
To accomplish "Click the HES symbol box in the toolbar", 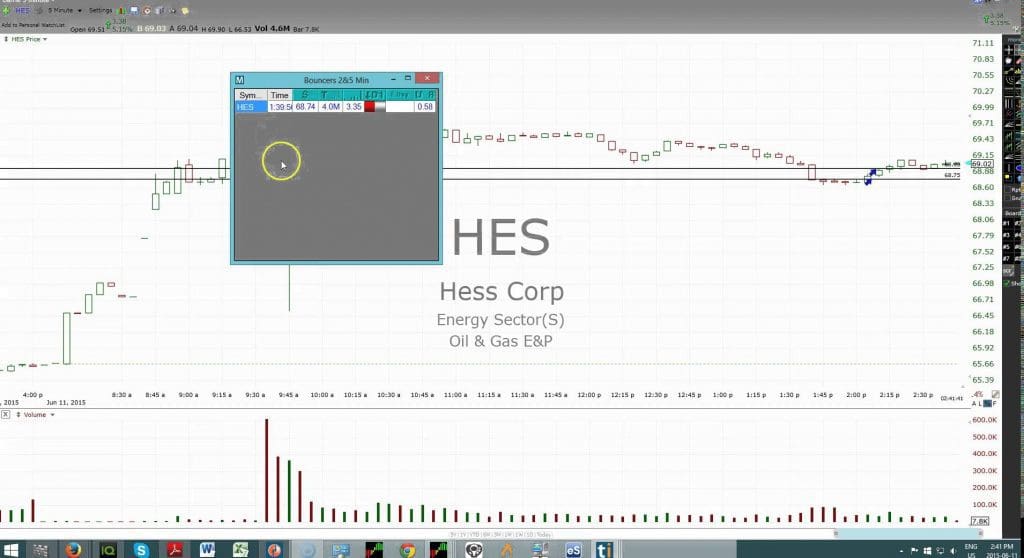I will pyautogui.click(x=23, y=10).
